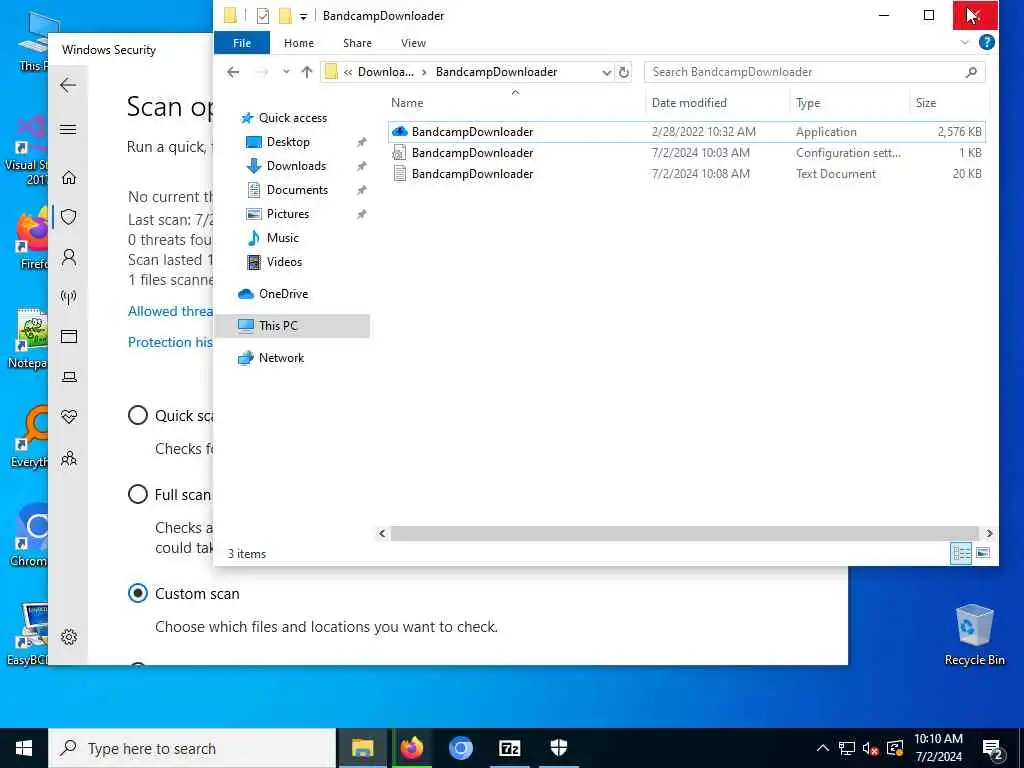Select Quick access in navigation pane
1024x768 pixels.
tap(293, 118)
